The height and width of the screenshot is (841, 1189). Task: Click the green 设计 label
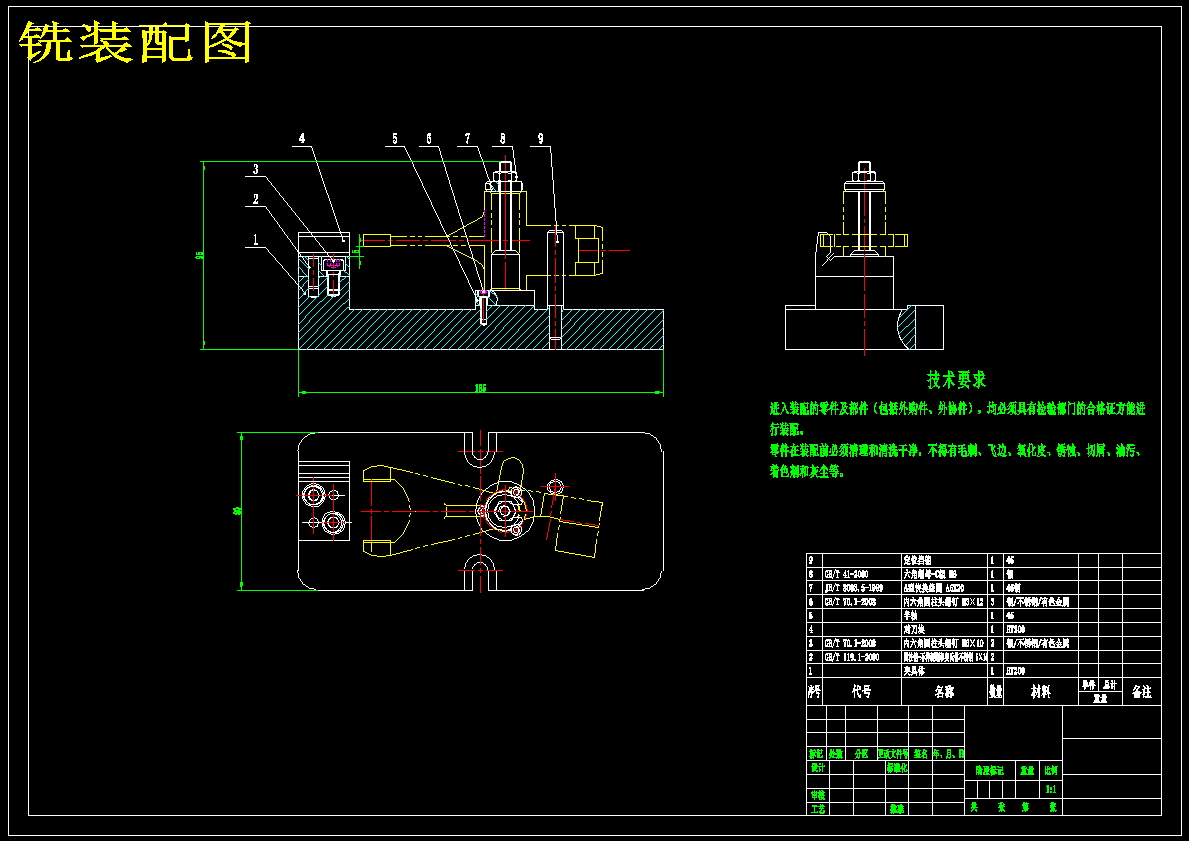point(817,768)
